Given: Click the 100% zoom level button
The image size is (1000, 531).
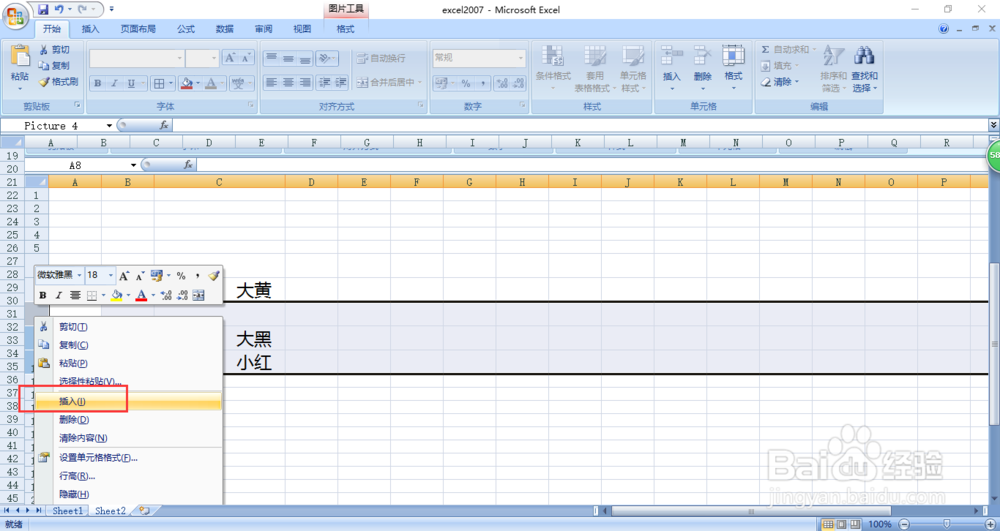Looking at the screenshot, I should coord(880,524).
